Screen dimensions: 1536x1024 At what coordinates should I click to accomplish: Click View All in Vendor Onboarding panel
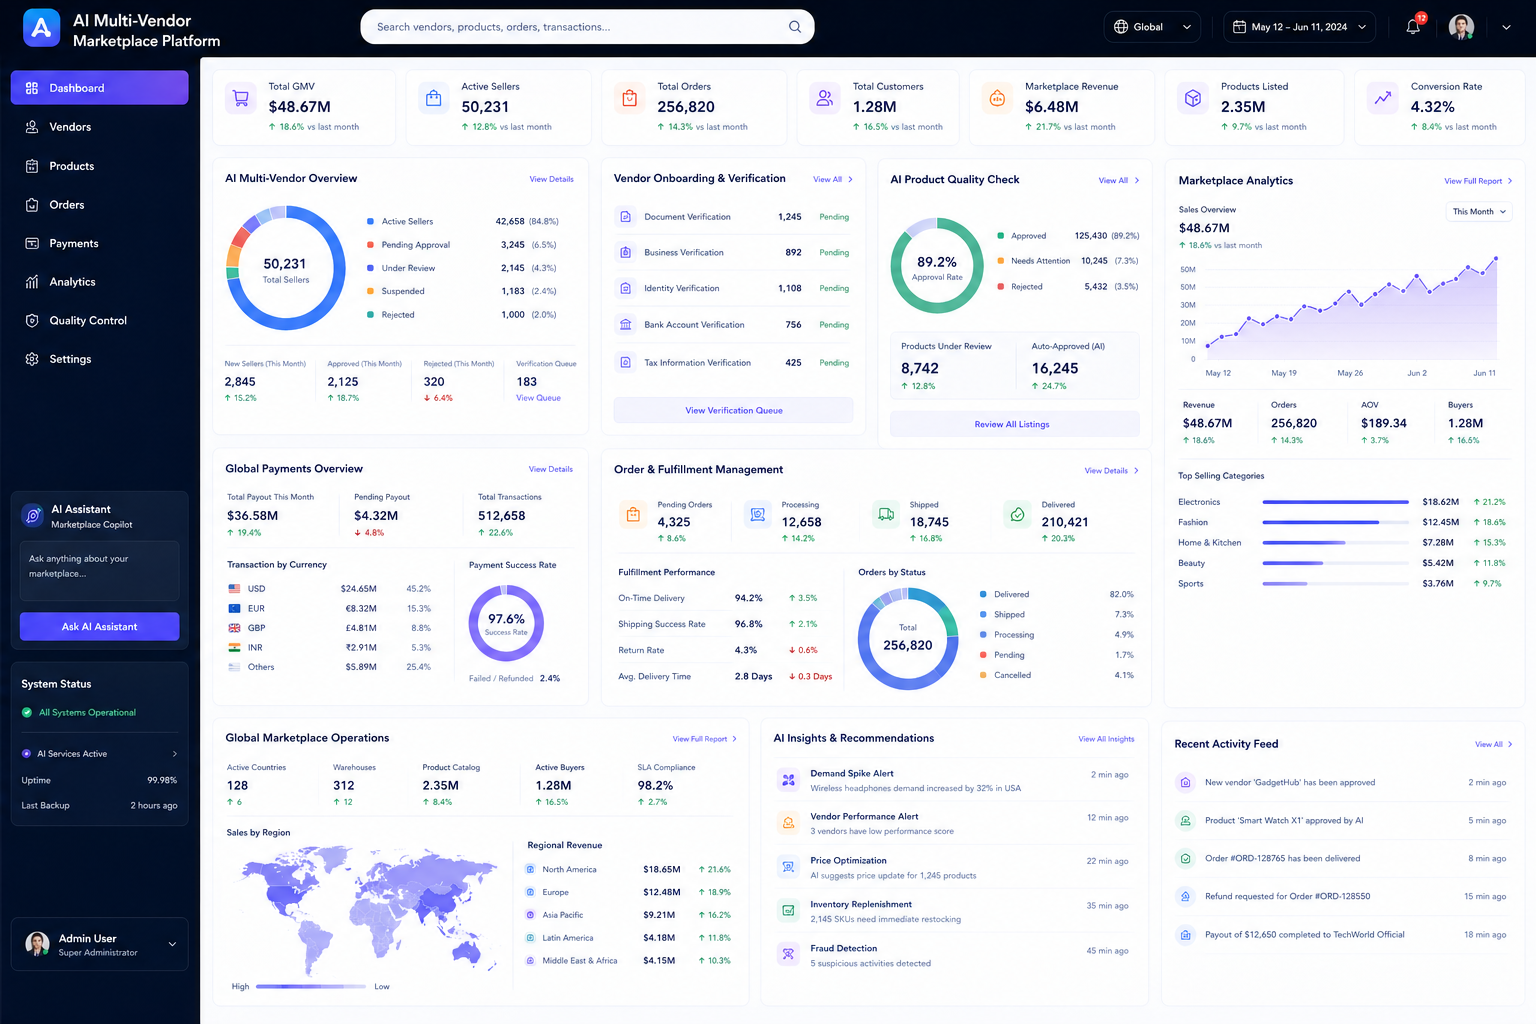coord(833,179)
